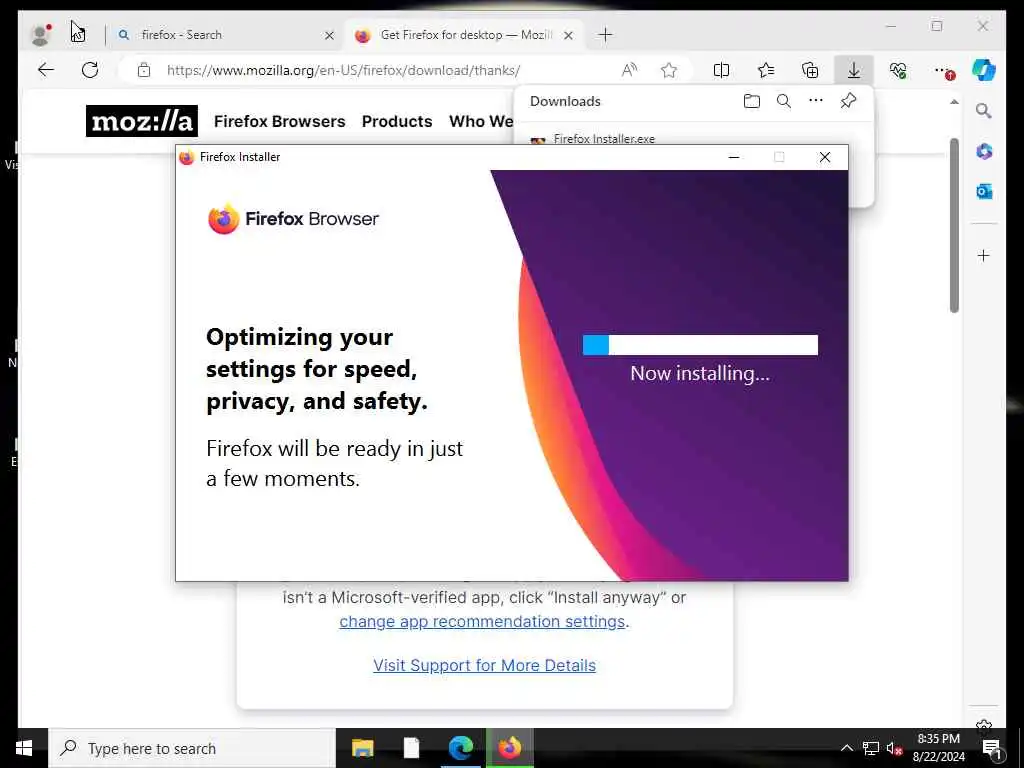
Task: Click the blank document taskbar icon
Action: [x=411, y=748]
